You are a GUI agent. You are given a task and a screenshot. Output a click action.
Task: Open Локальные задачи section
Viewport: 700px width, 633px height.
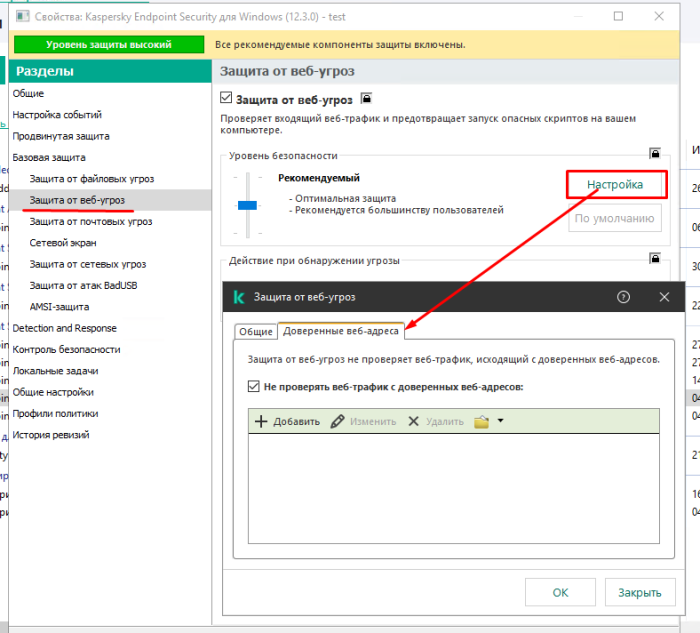coord(55,371)
